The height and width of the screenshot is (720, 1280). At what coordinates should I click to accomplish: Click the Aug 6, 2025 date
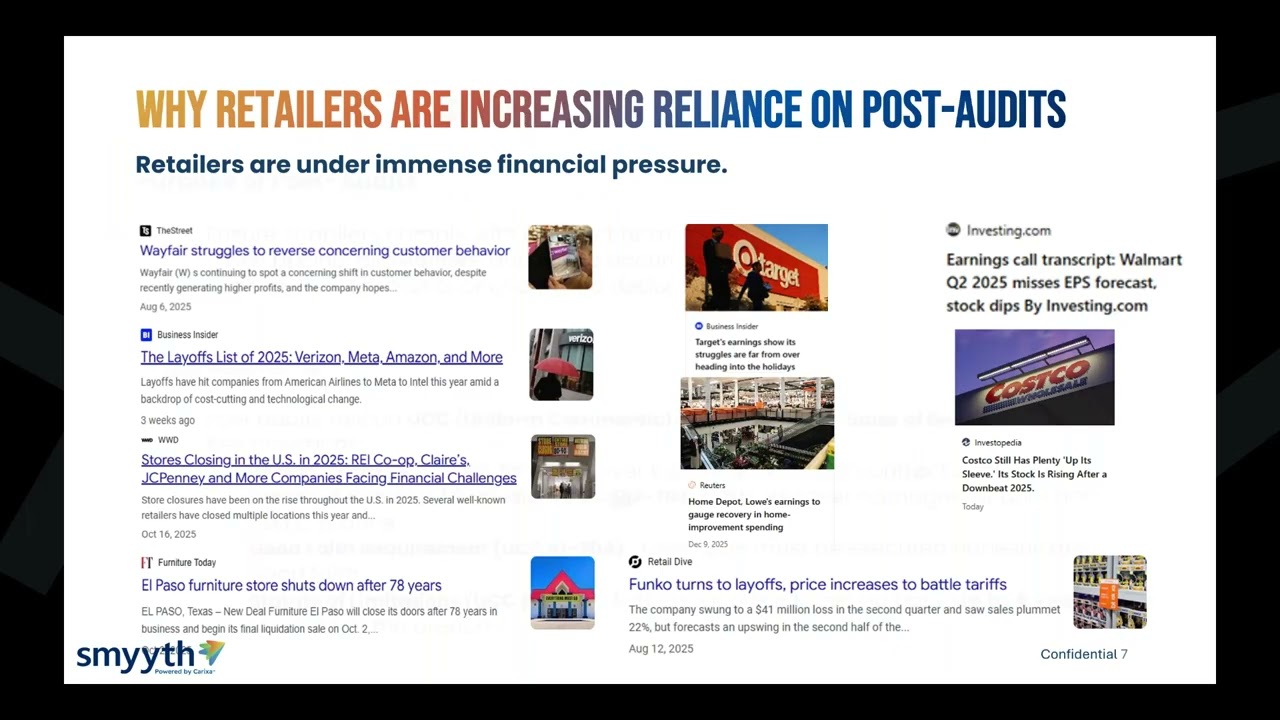tap(165, 307)
